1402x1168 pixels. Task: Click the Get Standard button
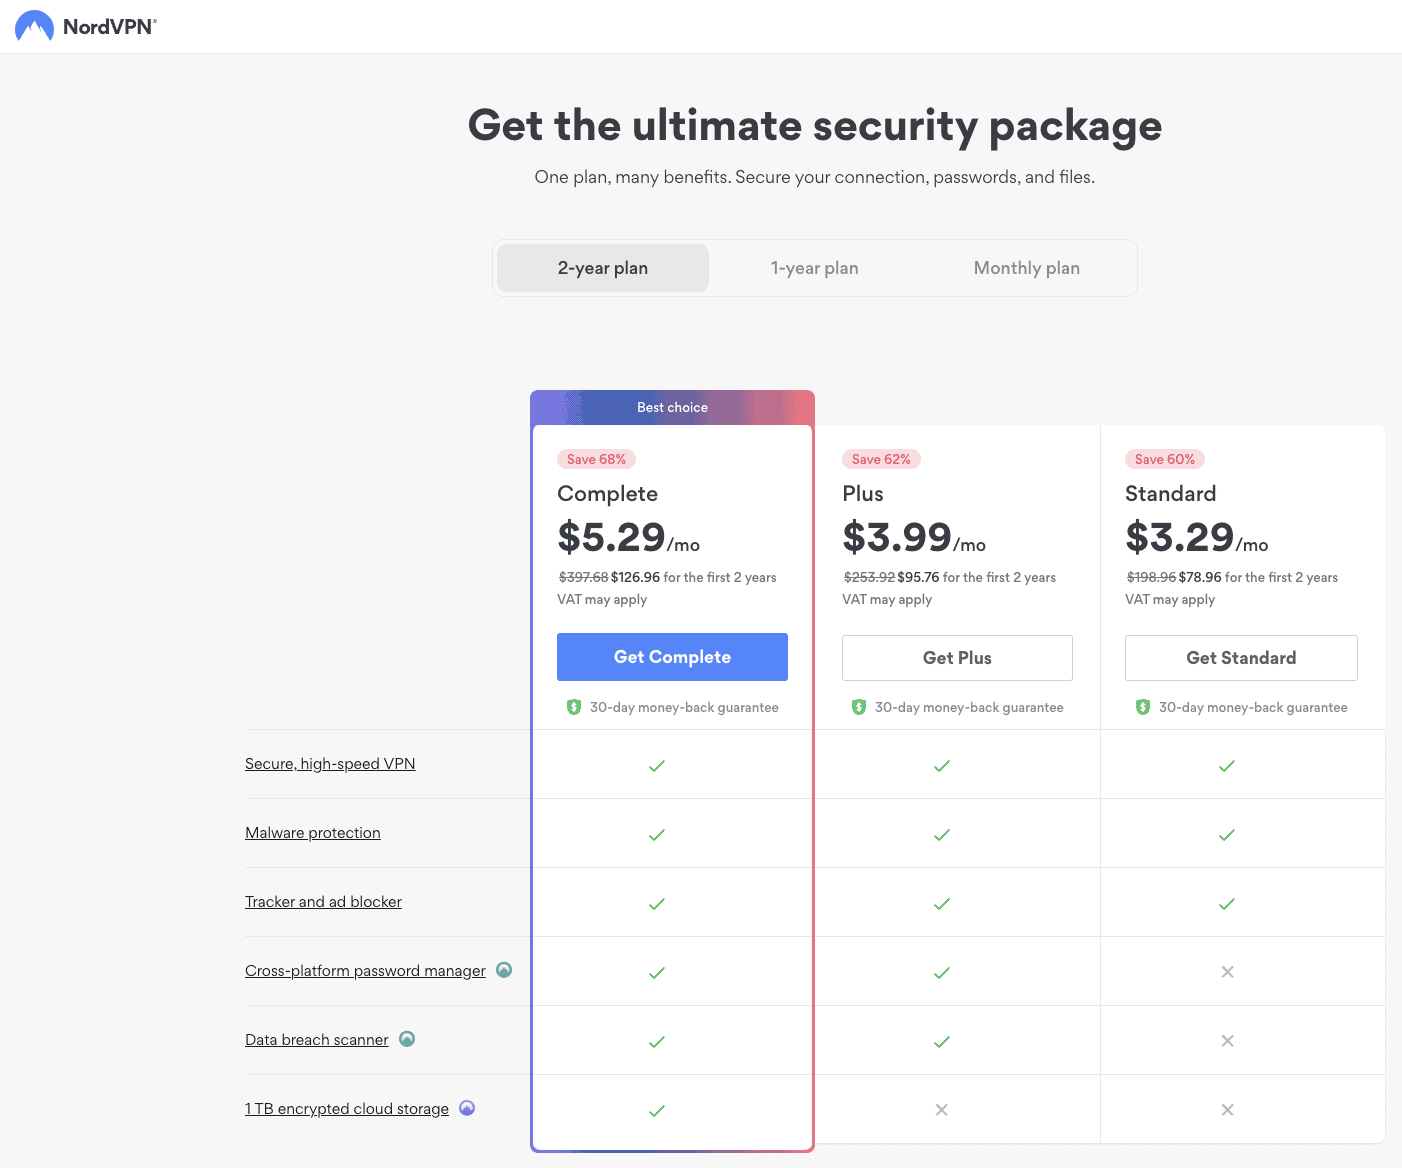pyautogui.click(x=1240, y=657)
